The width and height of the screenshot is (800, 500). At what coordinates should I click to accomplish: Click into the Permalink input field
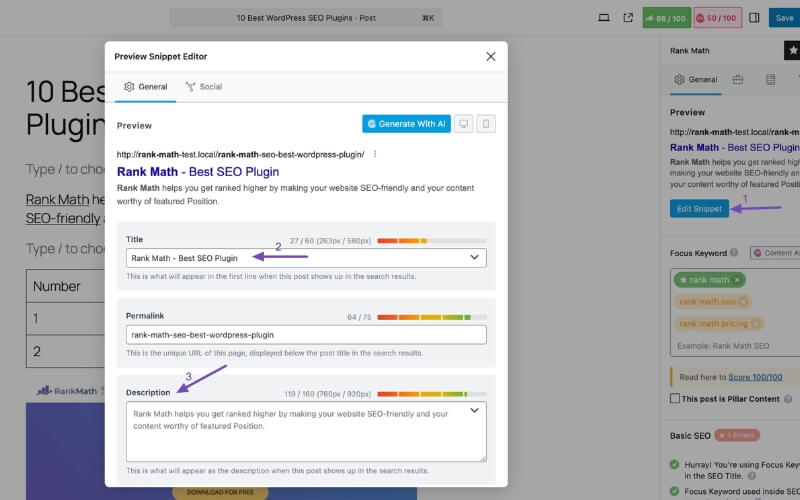306,335
